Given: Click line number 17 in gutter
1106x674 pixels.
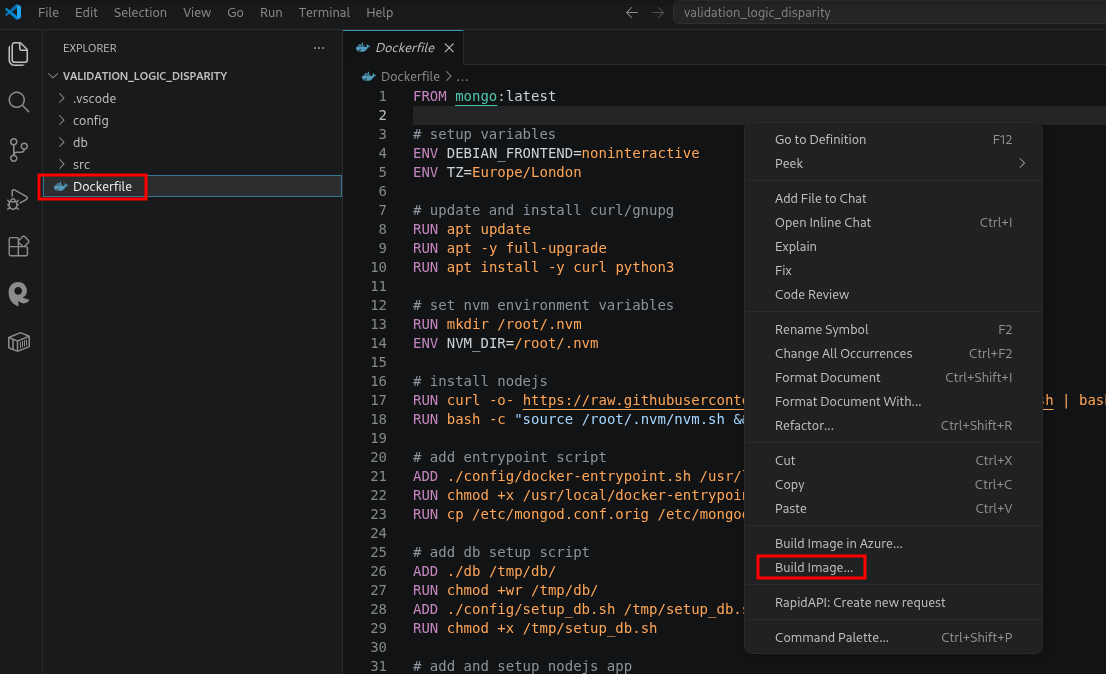Looking at the screenshot, I should (x=379, y=400).
